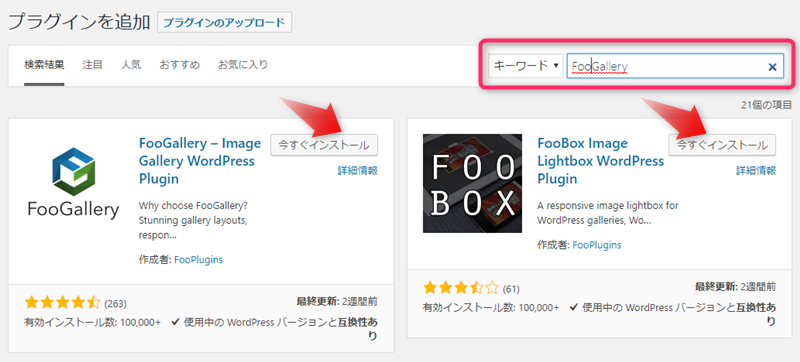The width and height of the screenshot is (800, 362).
Task: Click FooGallery's 最終更新: 2週間前 text
Action: 337,301
